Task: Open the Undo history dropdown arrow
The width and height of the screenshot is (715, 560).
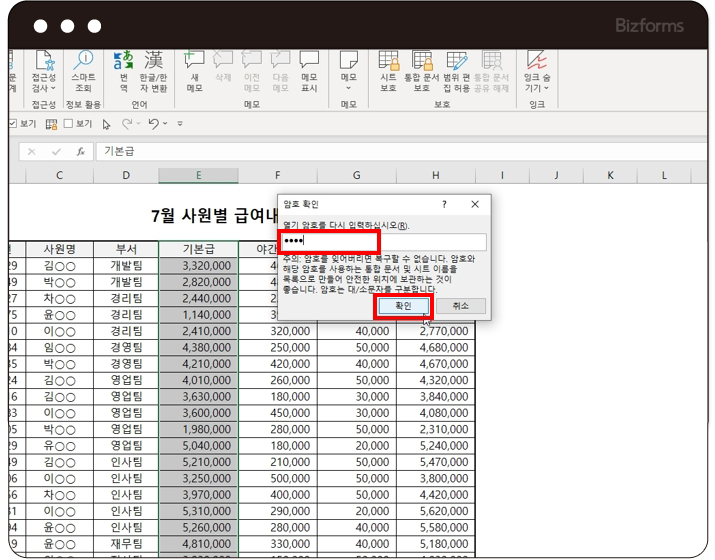Action: coord(165,124)
